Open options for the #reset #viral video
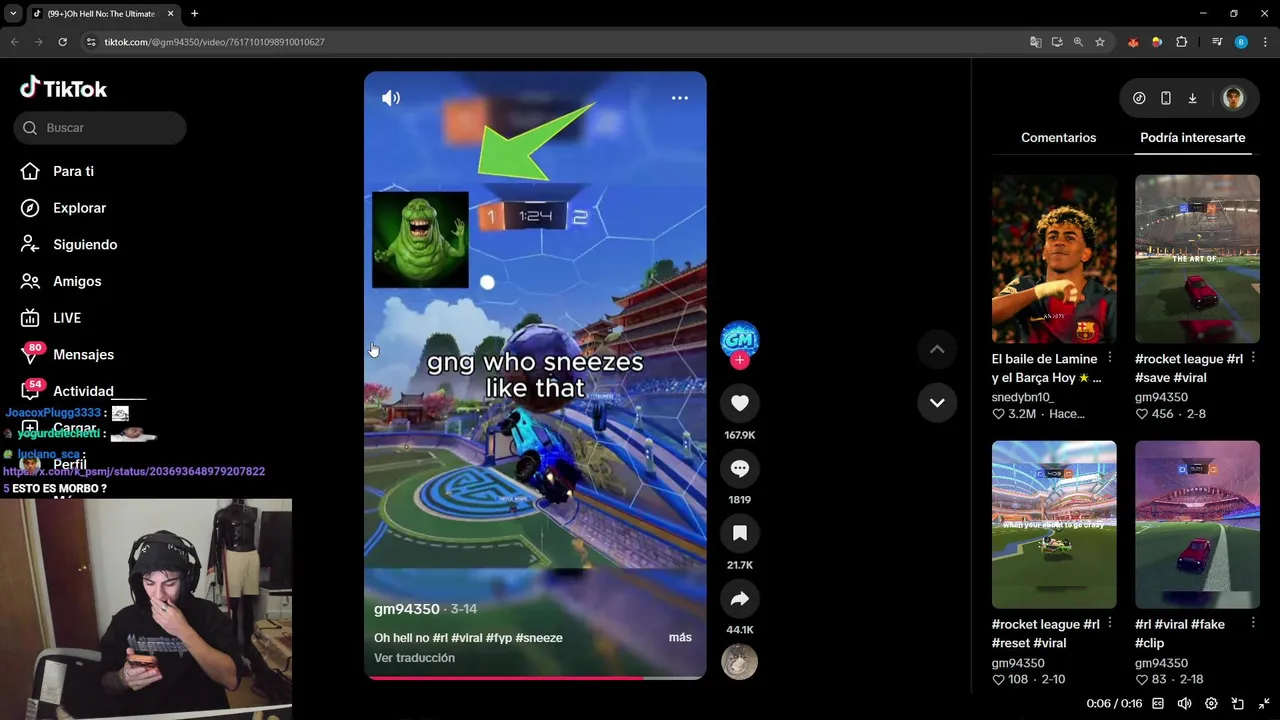This screenshot has height=720, width=1280. tap(1110, 624)
